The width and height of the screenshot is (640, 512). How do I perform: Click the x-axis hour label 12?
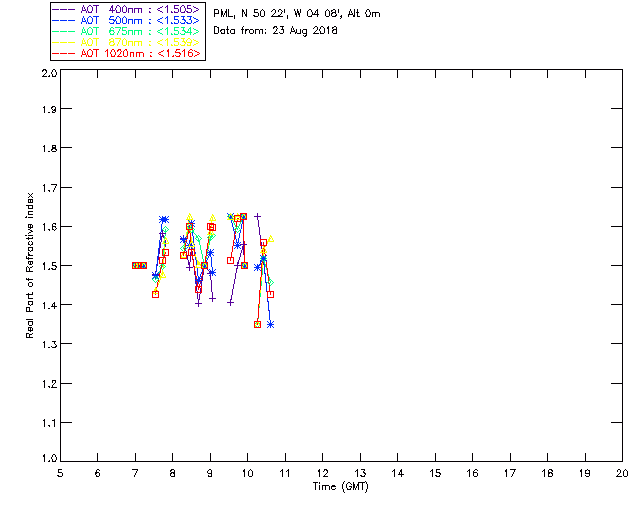click(322, 473)
